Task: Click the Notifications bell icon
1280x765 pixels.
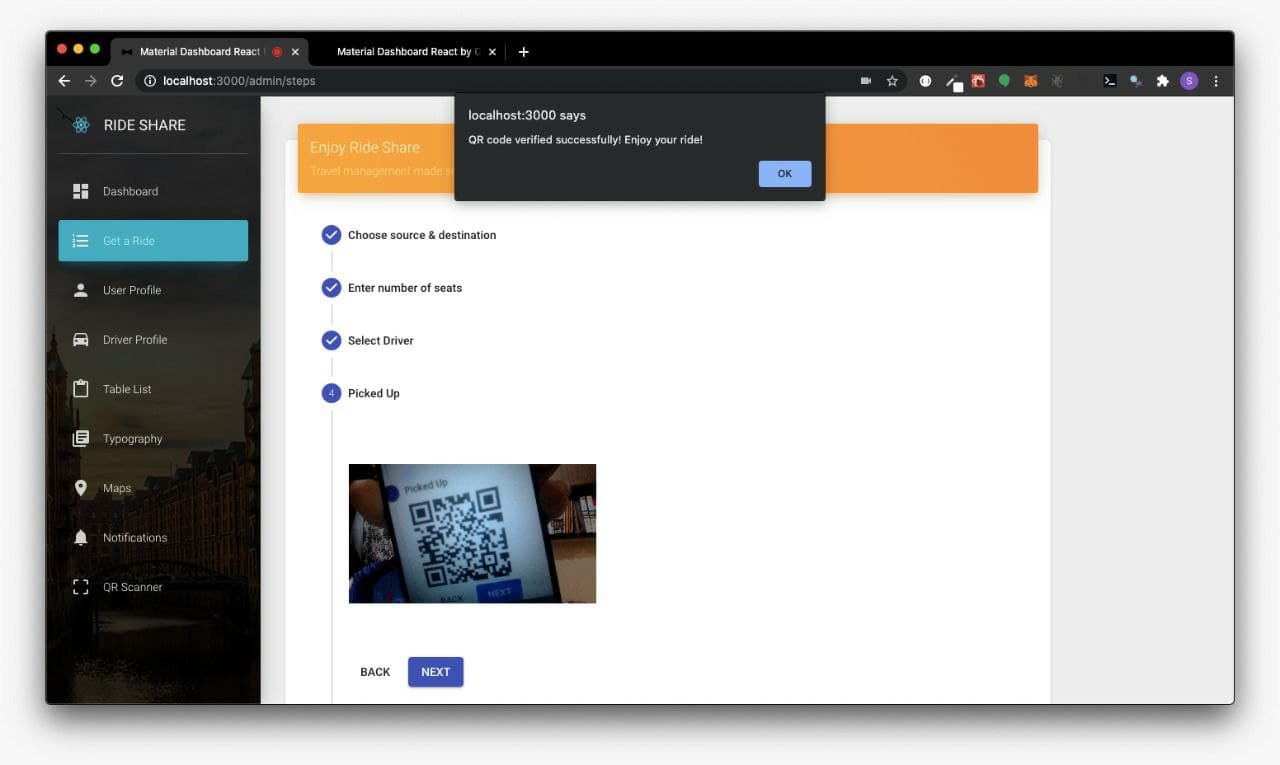Action: click(x=81, y=538)
